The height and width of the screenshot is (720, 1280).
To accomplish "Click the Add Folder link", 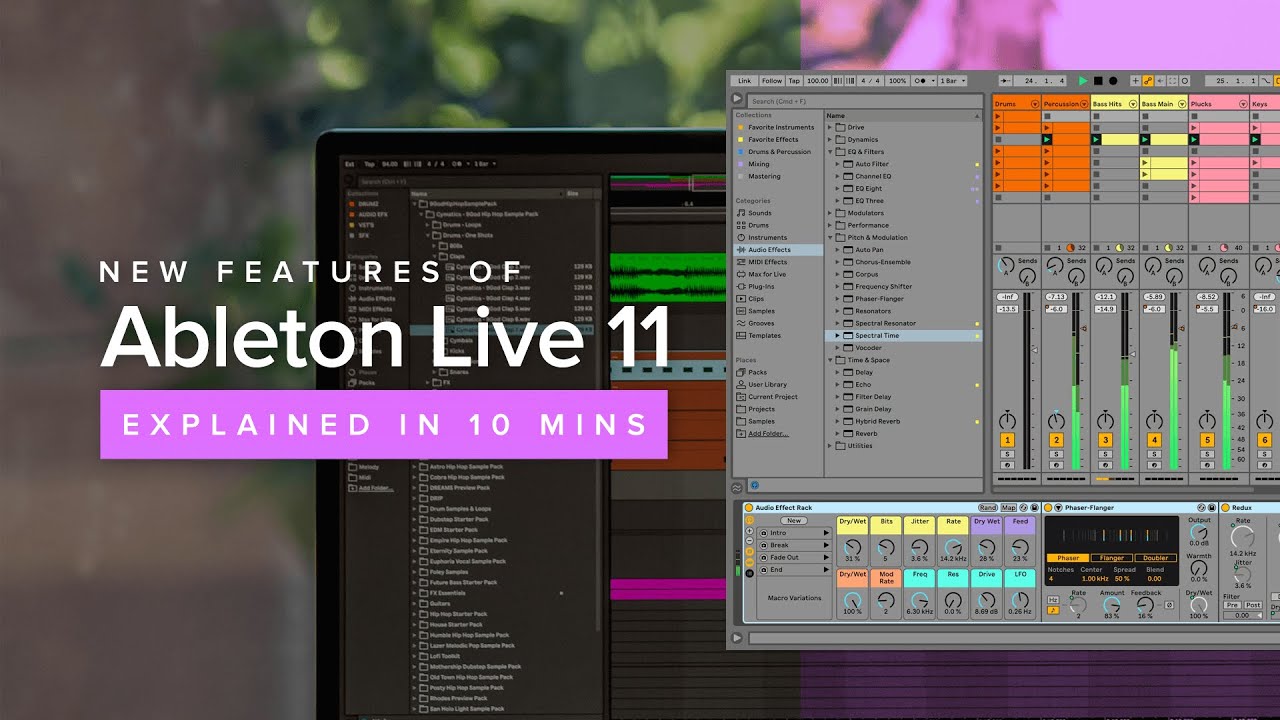I will point(768,433).
